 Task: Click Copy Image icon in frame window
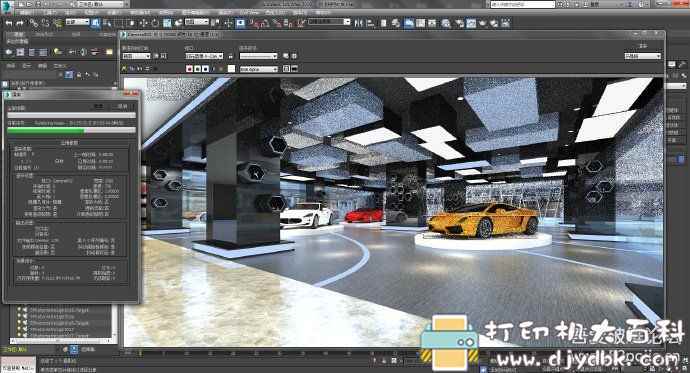[132, 69]
